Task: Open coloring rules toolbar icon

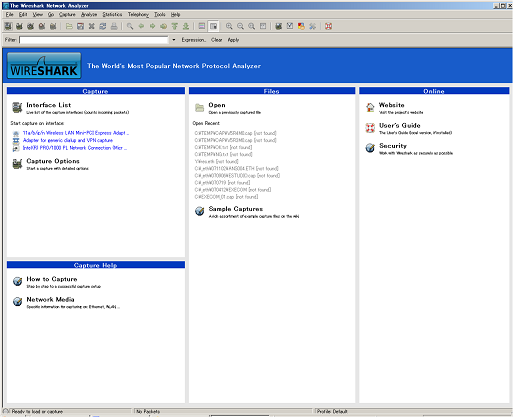Action: 301,26
